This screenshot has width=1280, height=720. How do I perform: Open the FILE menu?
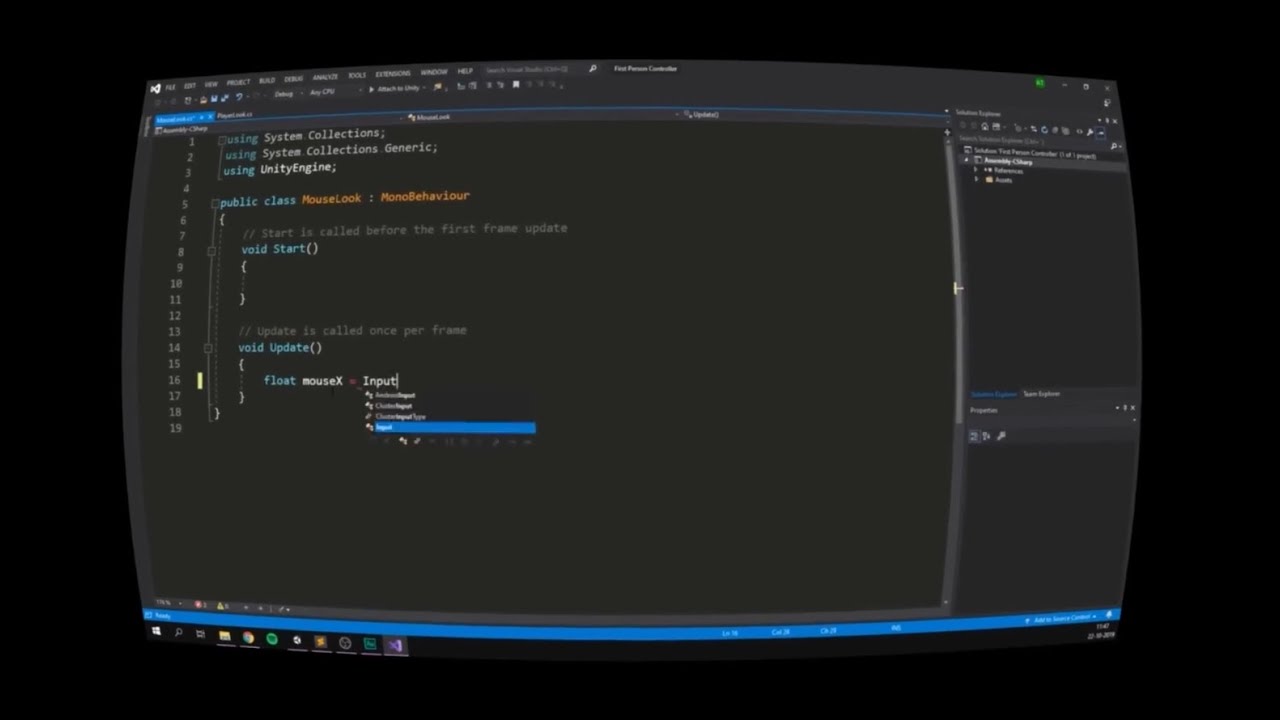tap(170, 87)
